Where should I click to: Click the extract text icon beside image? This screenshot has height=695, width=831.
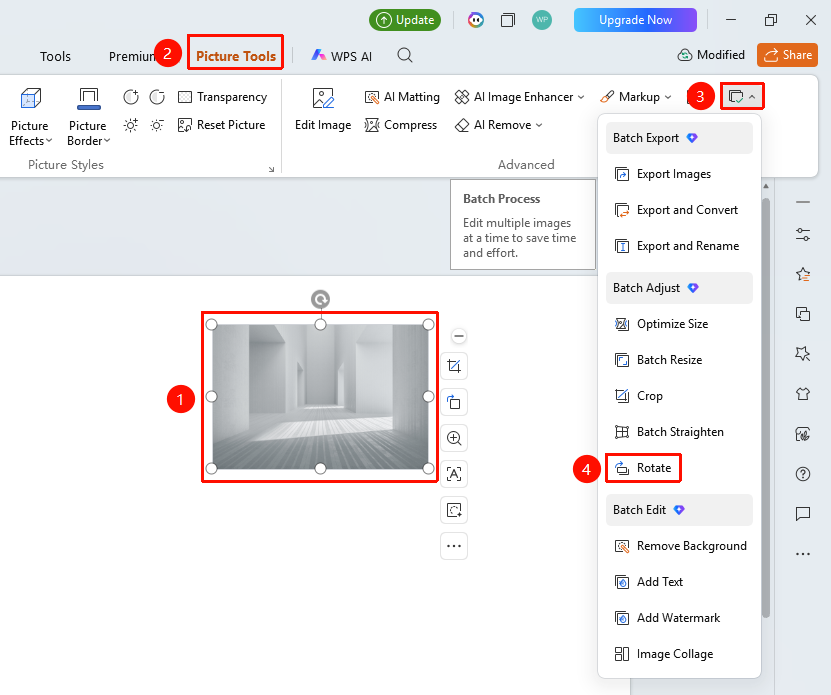454,474
